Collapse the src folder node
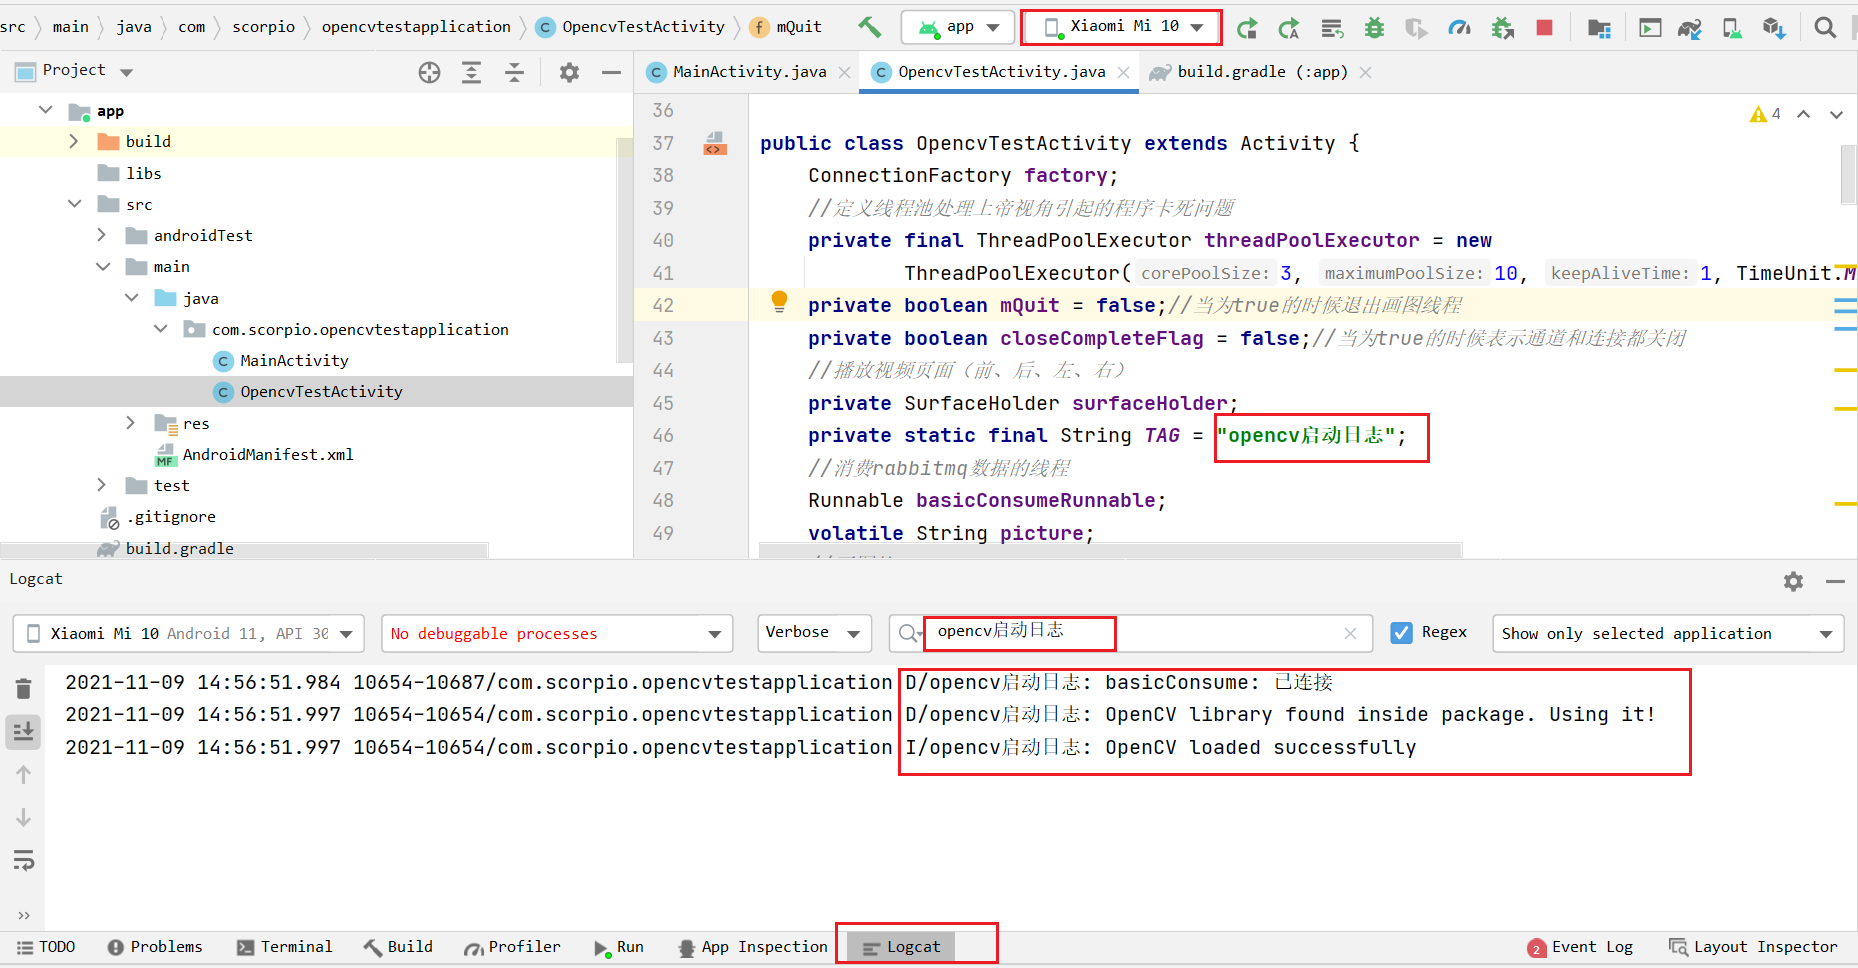The height and width of the screenshot is (968, 1858). (x=74, y=204)
